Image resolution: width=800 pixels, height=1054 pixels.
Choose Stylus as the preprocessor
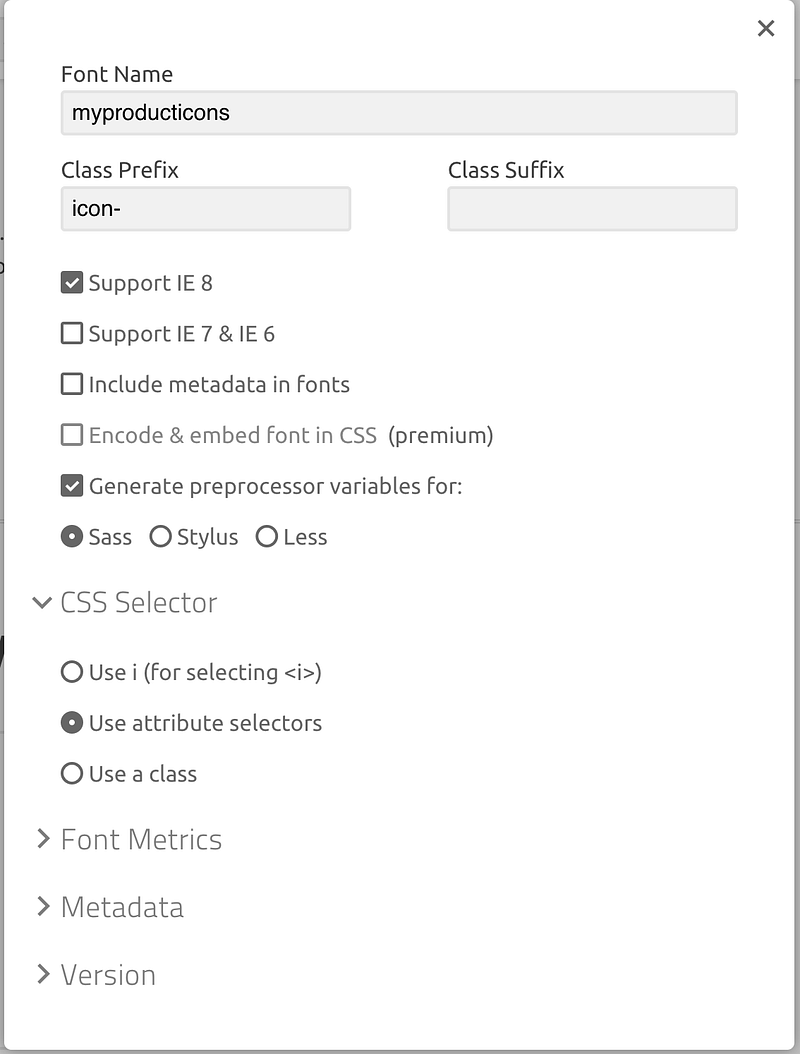pos(160,537)
